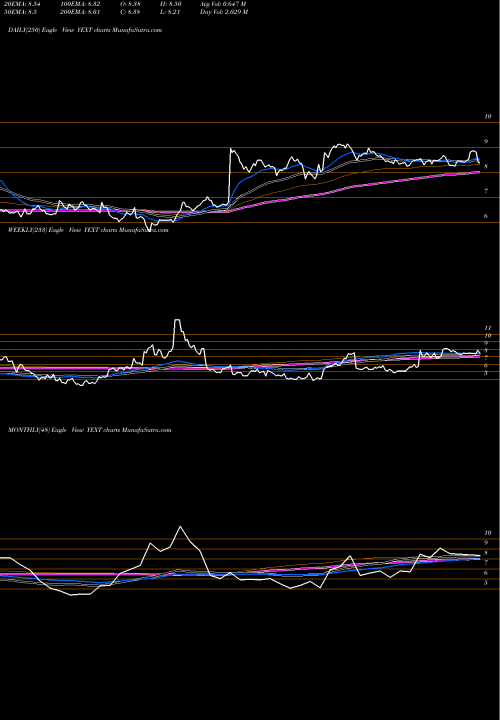This screenshot has width=500, height=720.
Task: Click the 8 price label on the monthly chart
Action: coord(486,553)
